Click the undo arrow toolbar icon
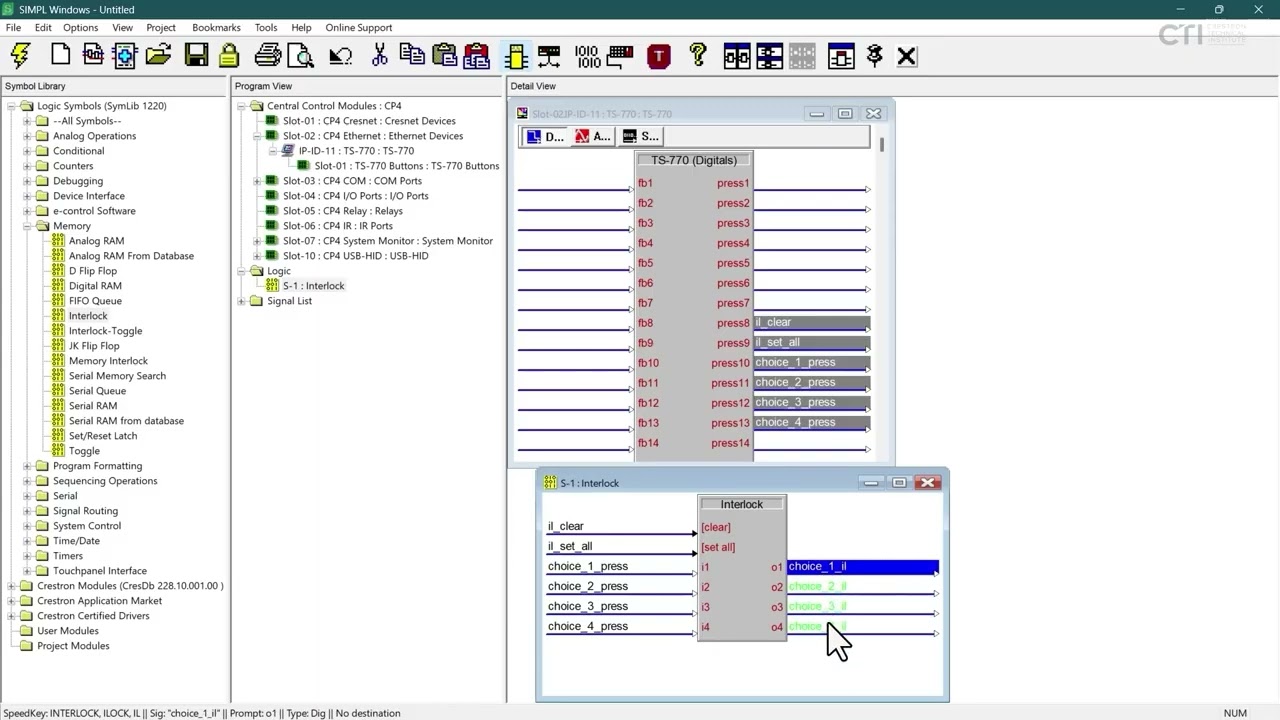 click(x=341, y=56)
